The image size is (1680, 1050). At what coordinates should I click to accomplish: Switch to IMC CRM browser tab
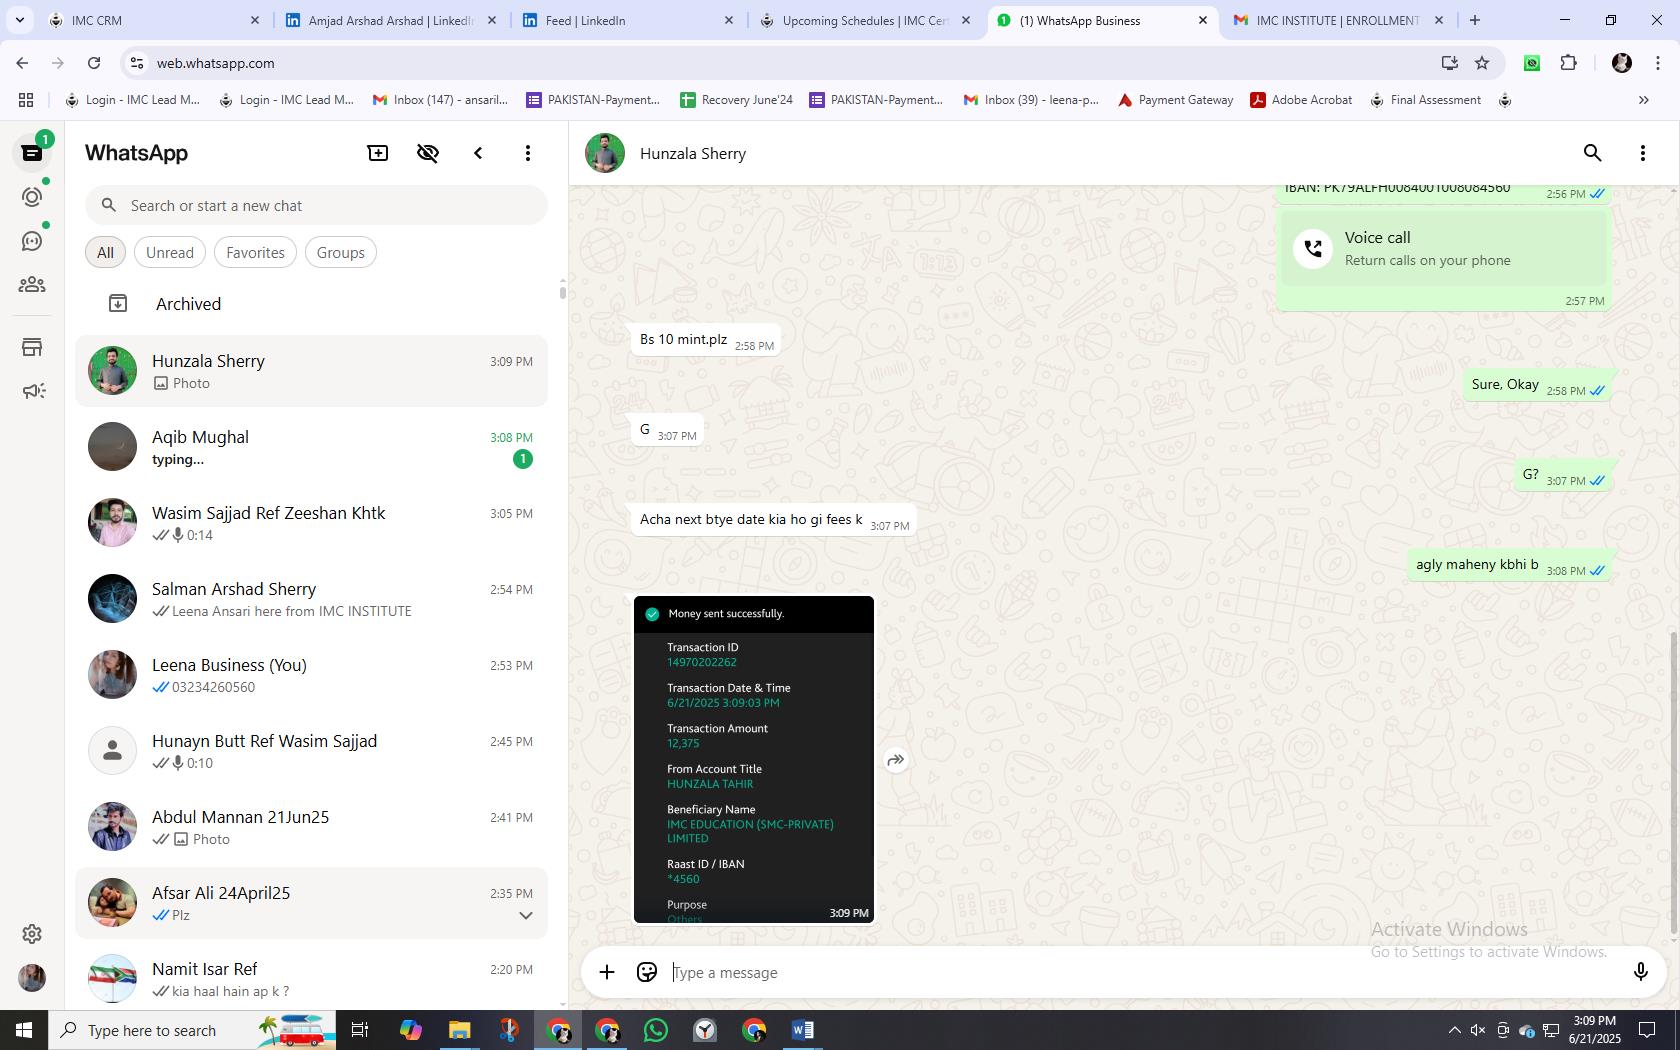pyautogui.click(x=154, y=20)
